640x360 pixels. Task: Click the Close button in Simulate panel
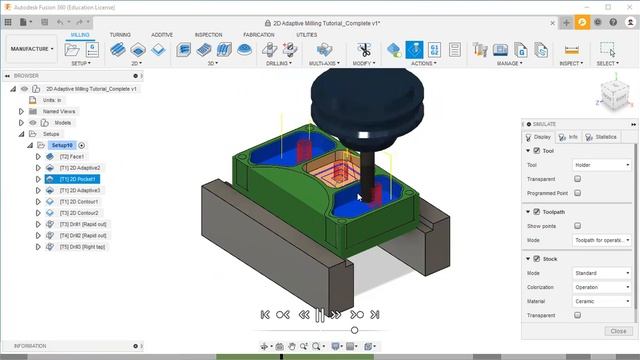click(618, 331)
